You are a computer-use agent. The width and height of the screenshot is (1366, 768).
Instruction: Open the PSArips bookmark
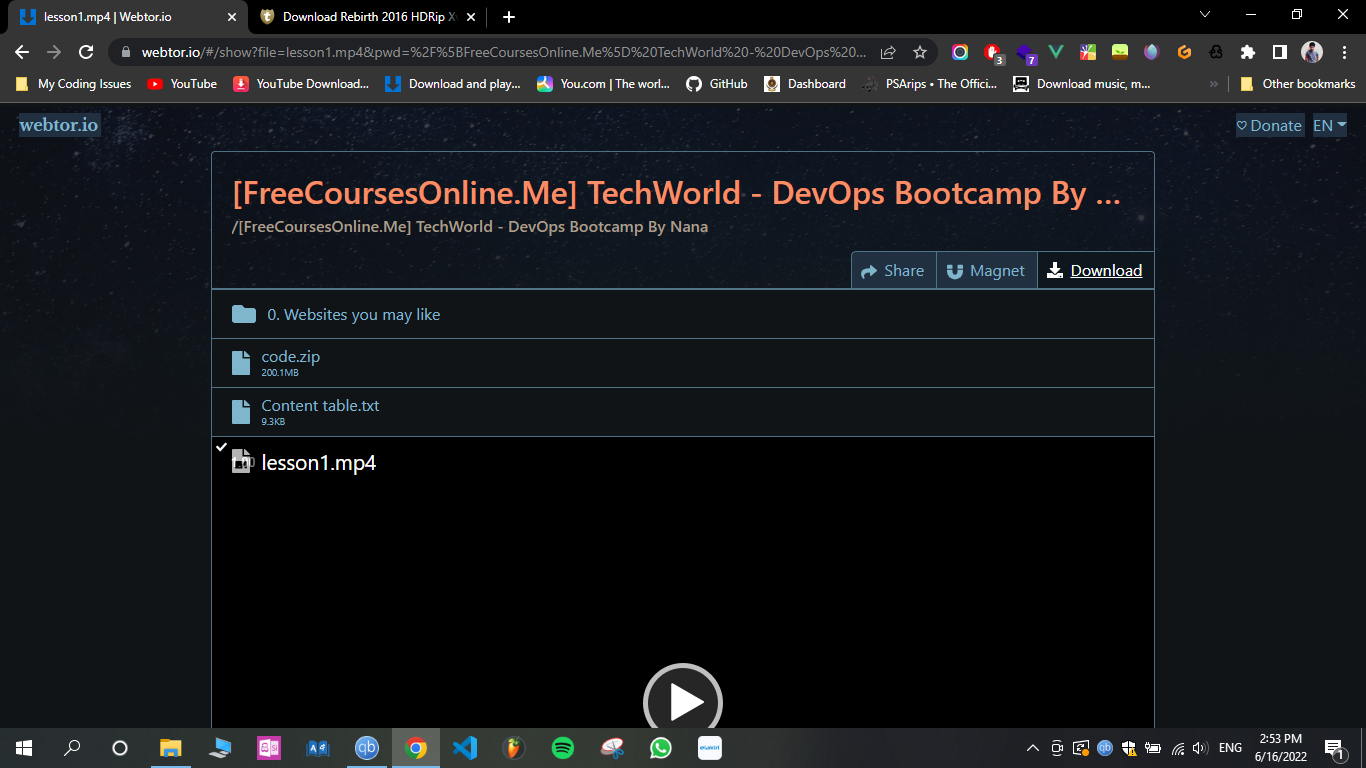tap(930, 84)
